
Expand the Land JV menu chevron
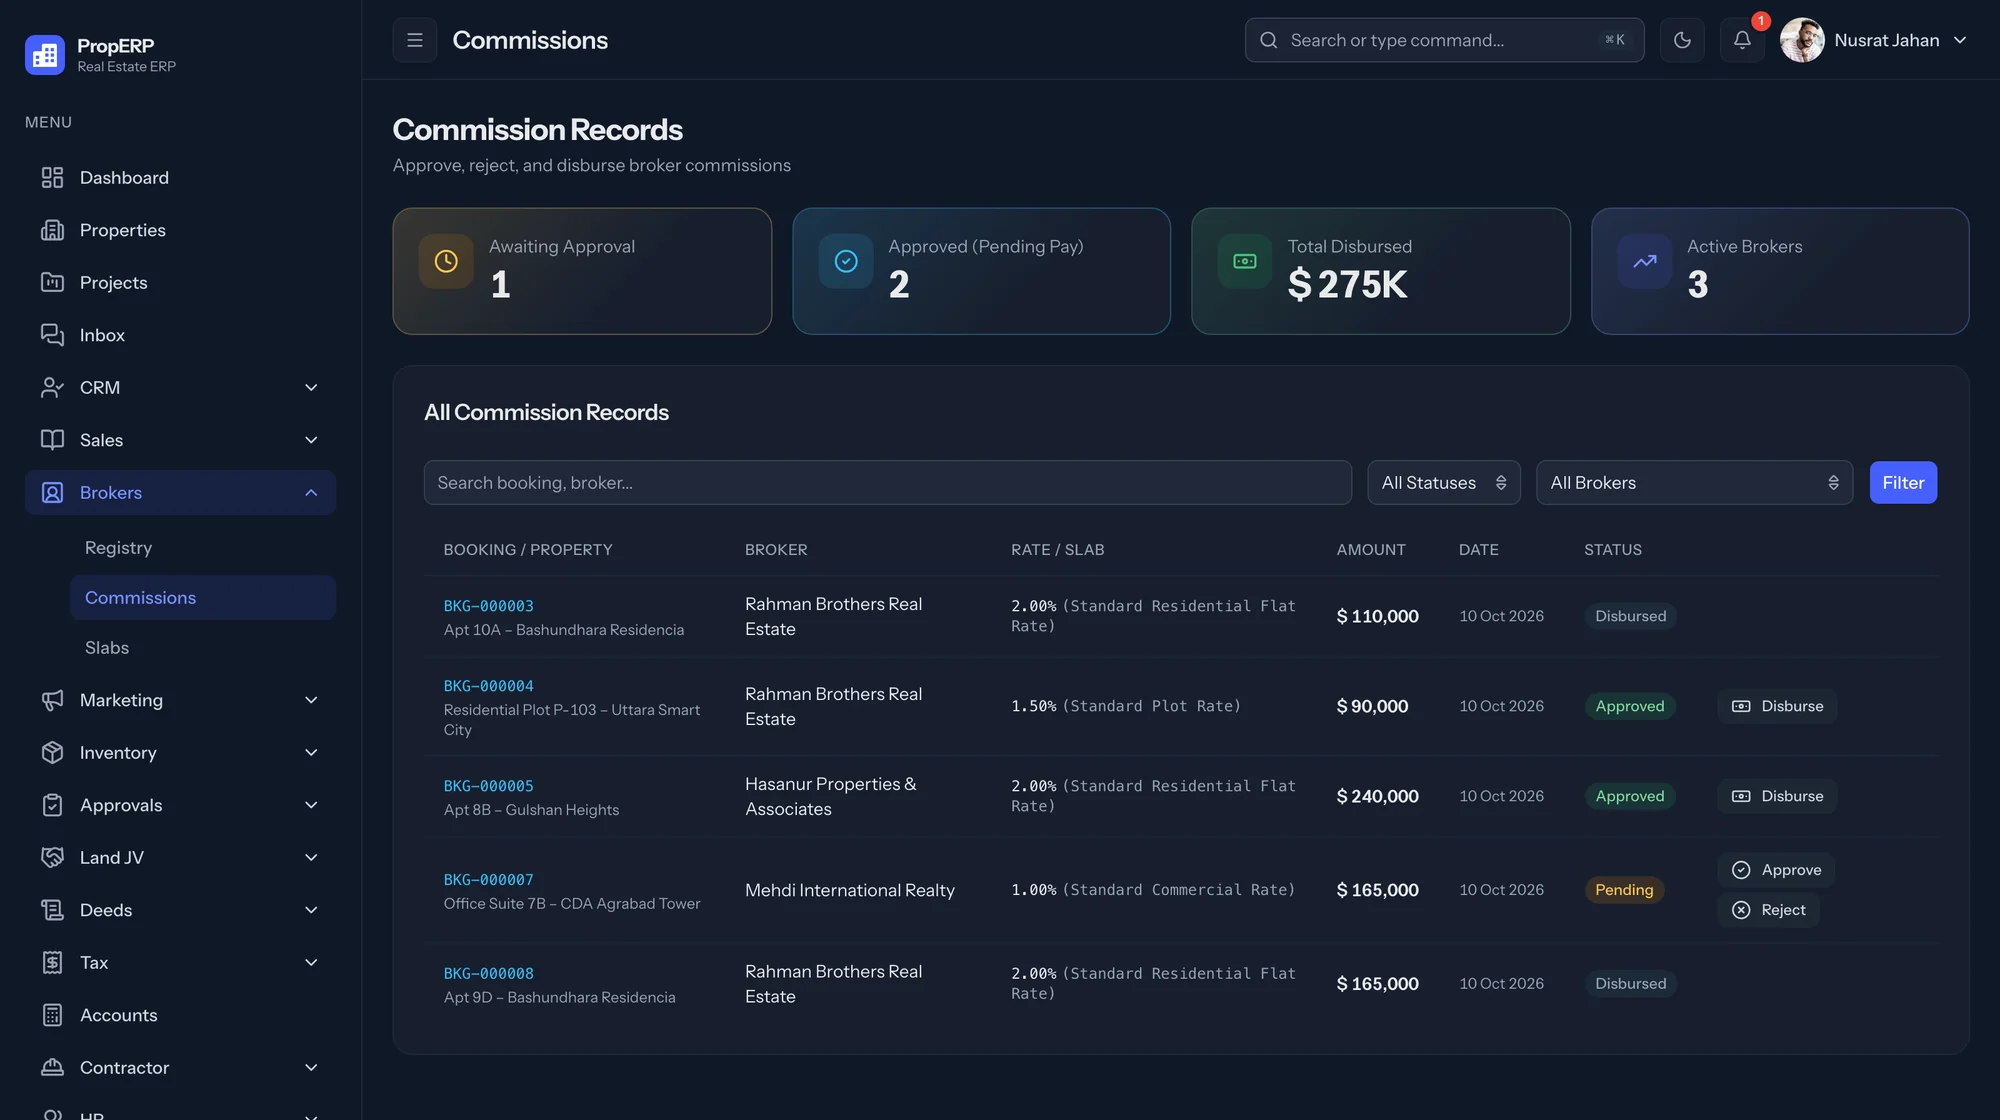click(x=311, y=857)
